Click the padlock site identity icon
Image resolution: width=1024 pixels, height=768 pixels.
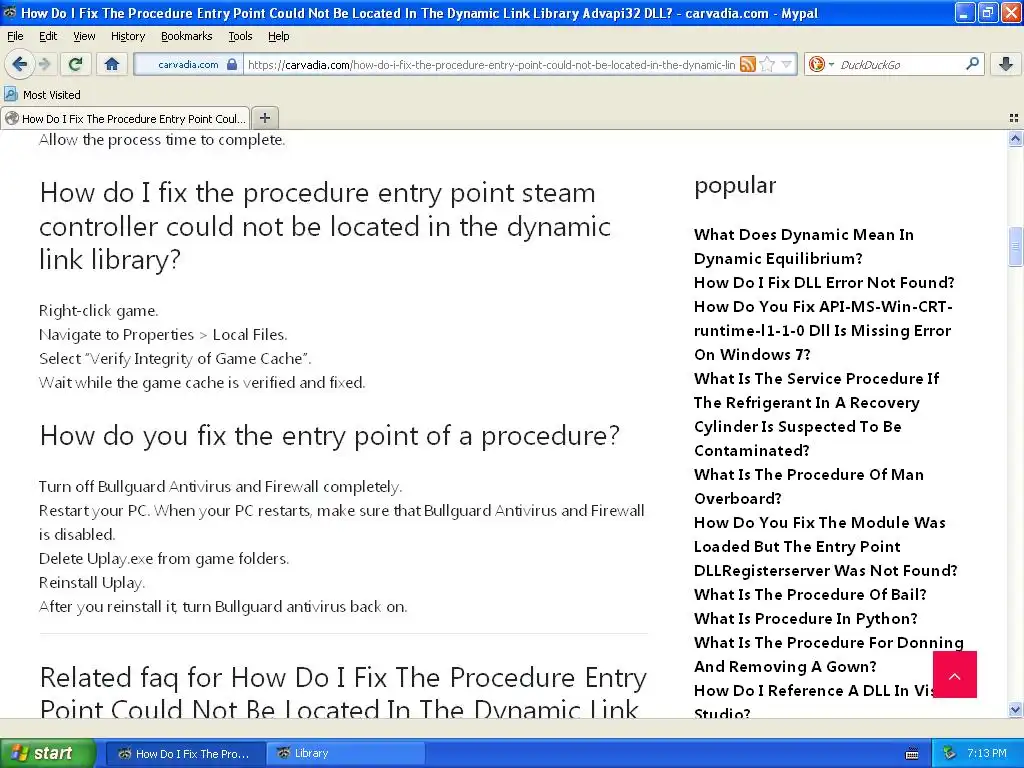point(232,64)
